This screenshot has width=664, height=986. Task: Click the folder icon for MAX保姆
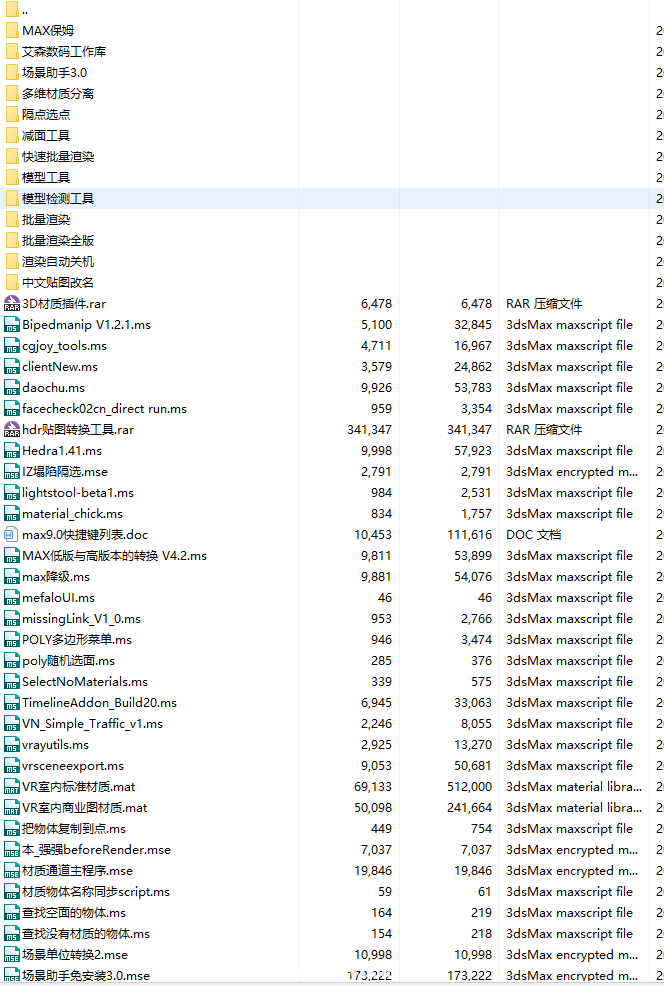click(x=12, y=31)
